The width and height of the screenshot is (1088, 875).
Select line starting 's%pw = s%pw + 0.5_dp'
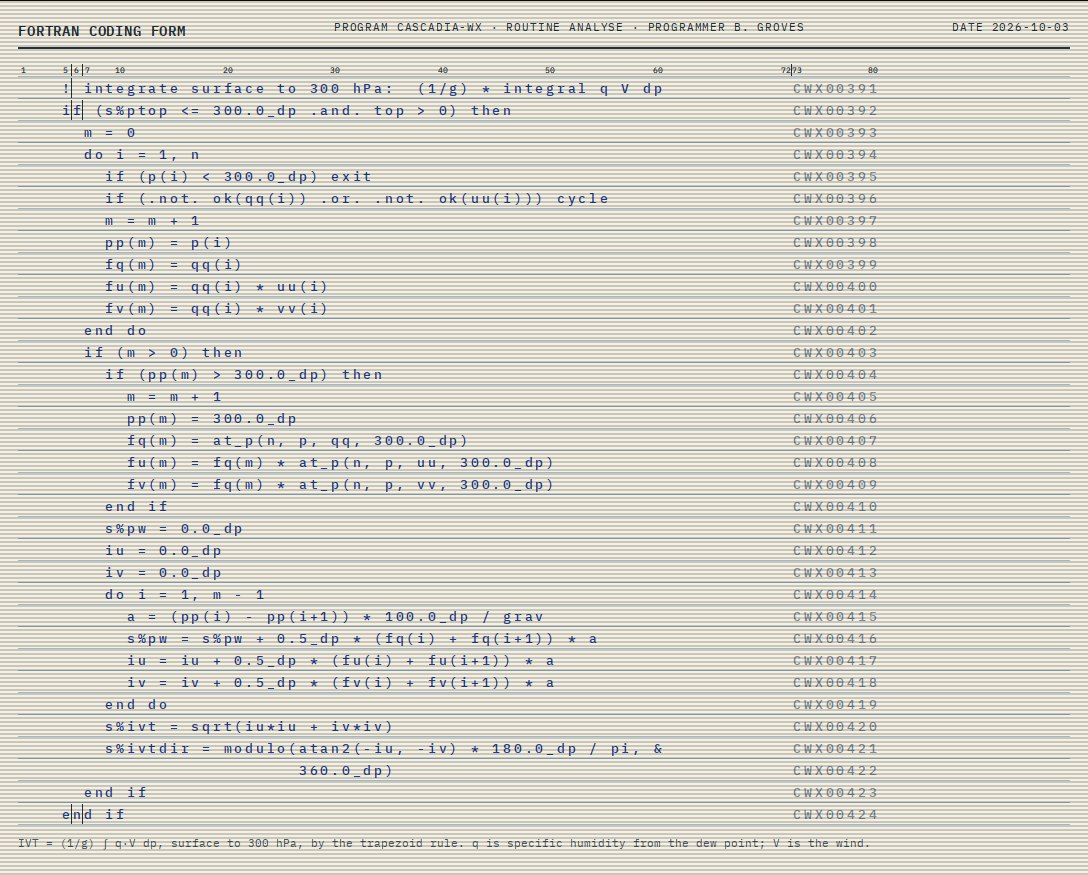[362, 639]
